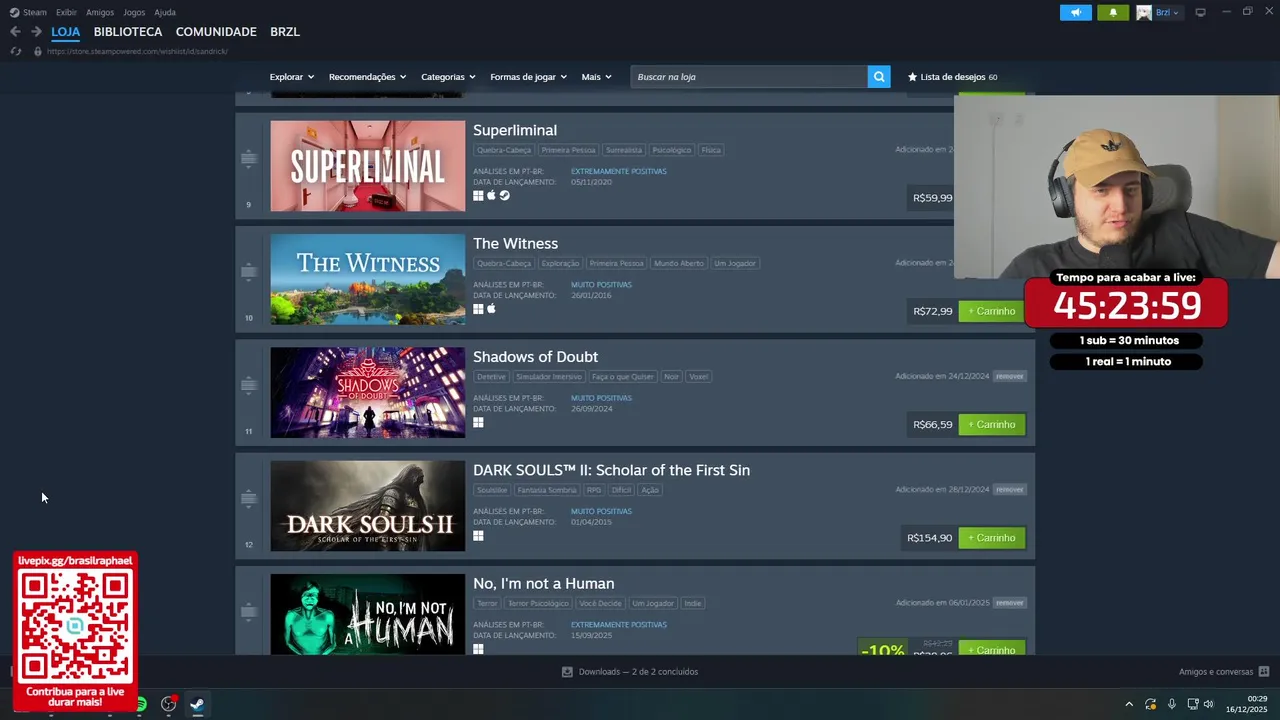The height and width of the screenshot is (720, 1280).
Task: Click the SteamOS icon under Superliminal
Action: pos(505,195)
